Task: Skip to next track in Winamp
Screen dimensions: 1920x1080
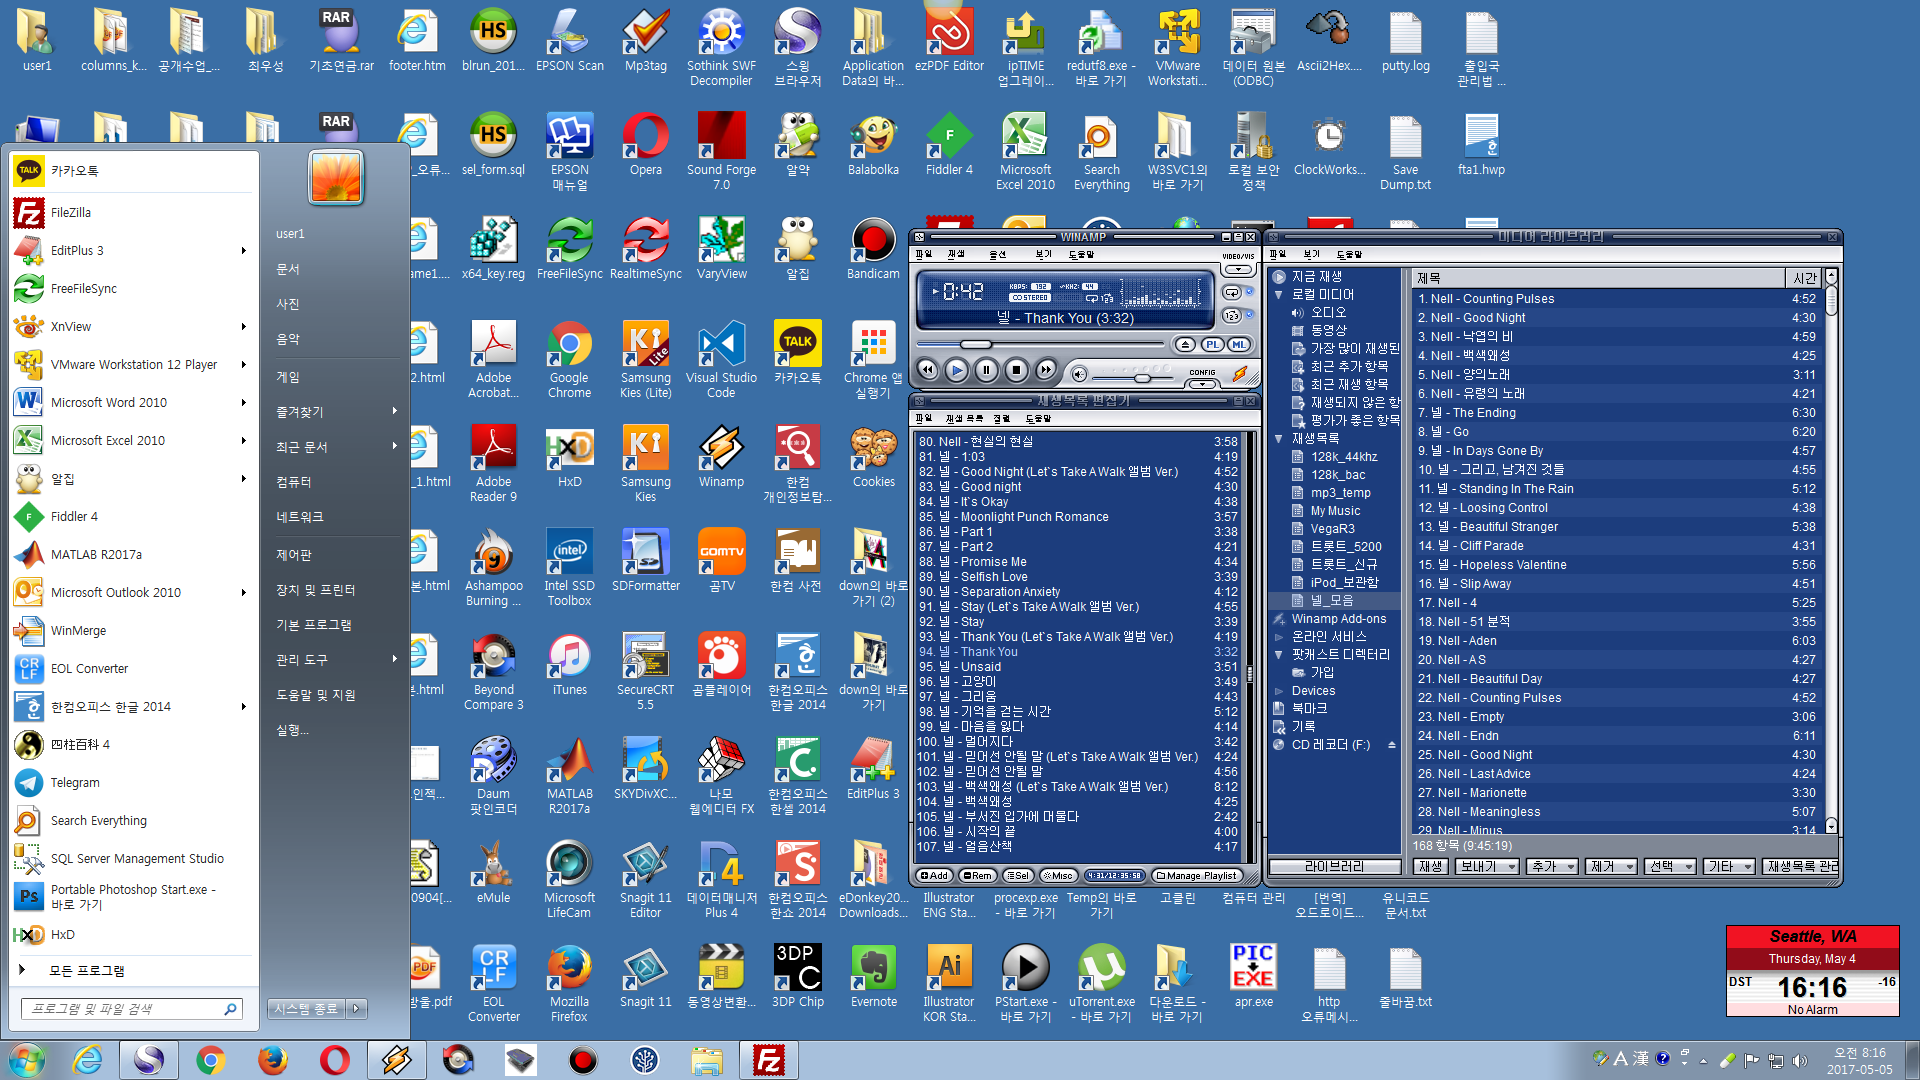Action: 1045,370
